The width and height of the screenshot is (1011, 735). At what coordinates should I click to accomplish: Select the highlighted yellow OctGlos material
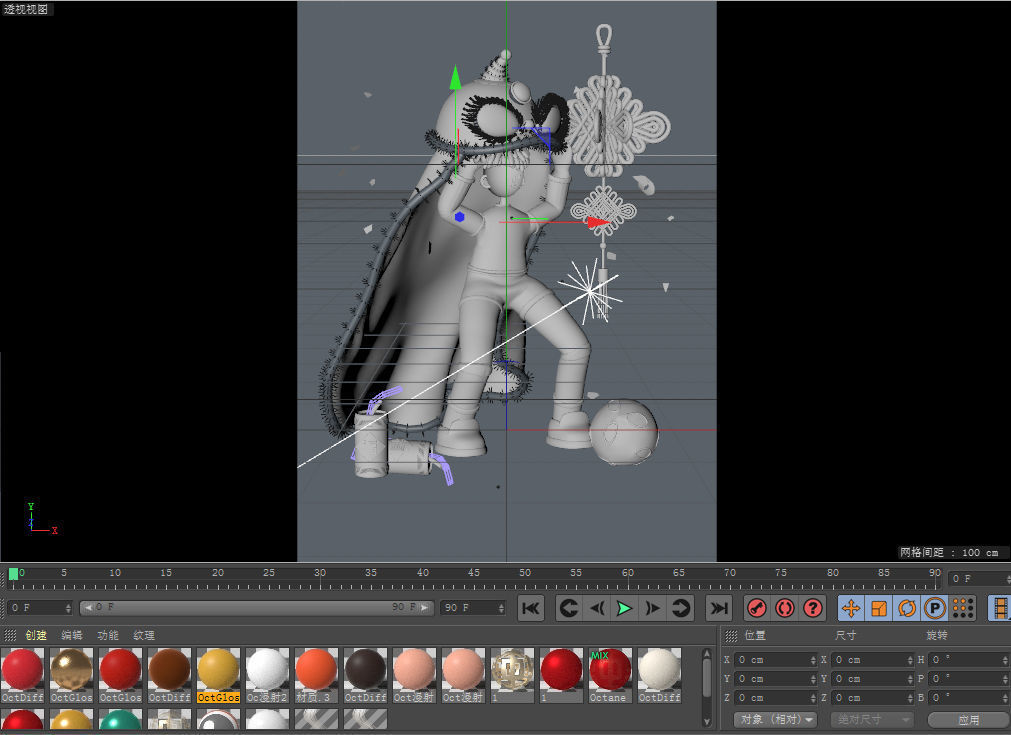[x=218, y=675]
